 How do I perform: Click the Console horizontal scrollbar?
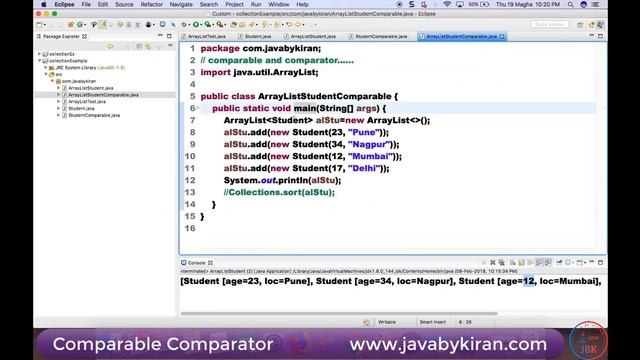339,313
